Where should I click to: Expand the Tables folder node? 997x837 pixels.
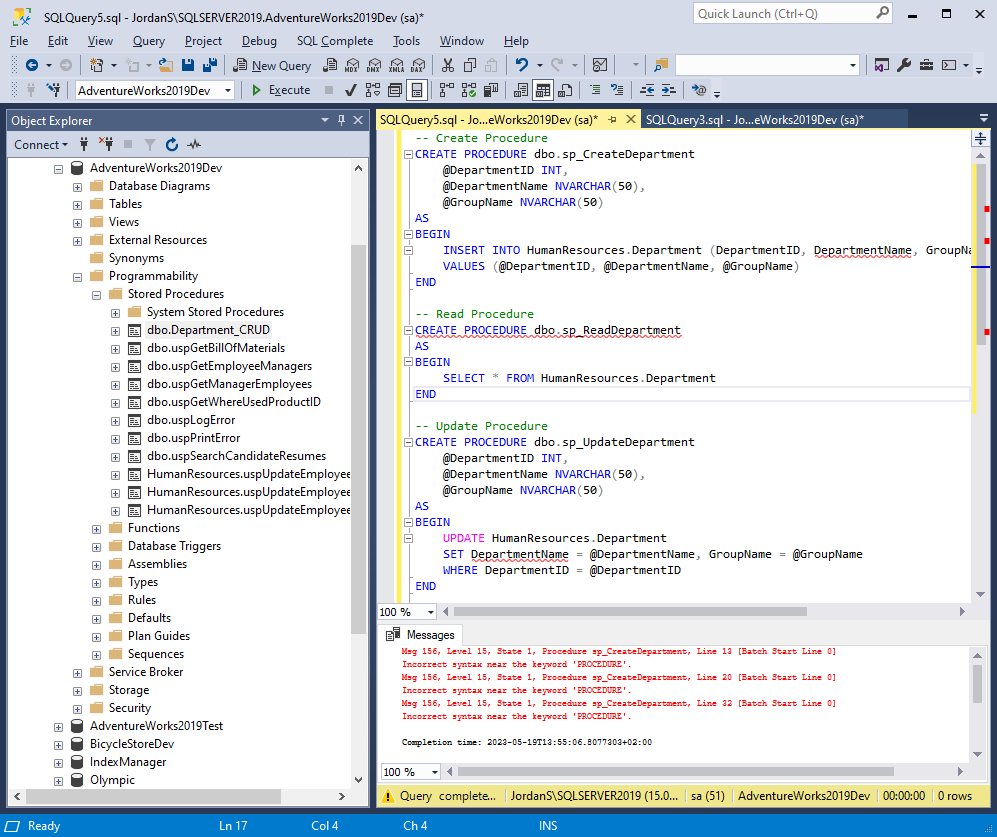[78, 205]
